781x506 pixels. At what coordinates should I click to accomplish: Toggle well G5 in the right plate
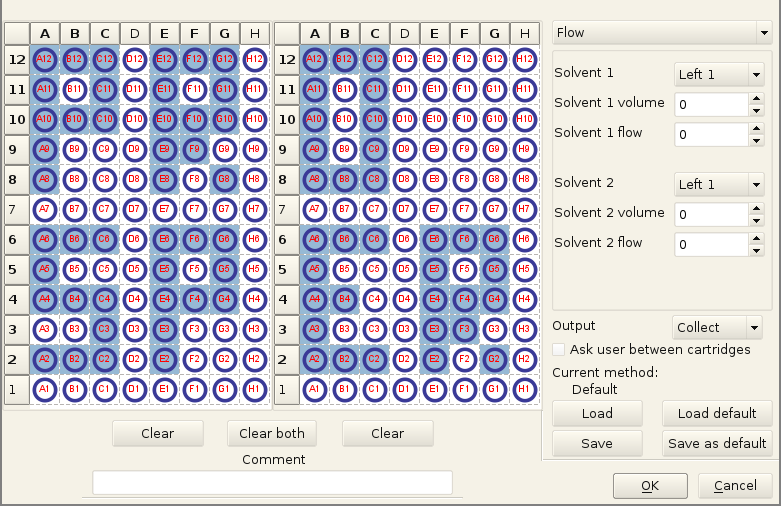point(495,269)
